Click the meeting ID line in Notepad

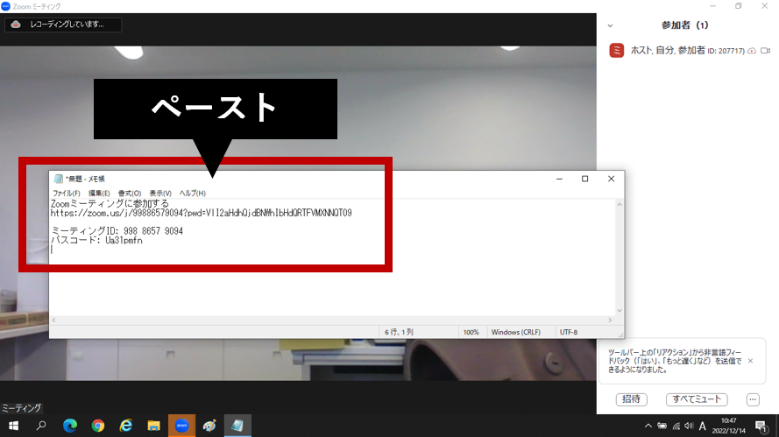point(117,231)
